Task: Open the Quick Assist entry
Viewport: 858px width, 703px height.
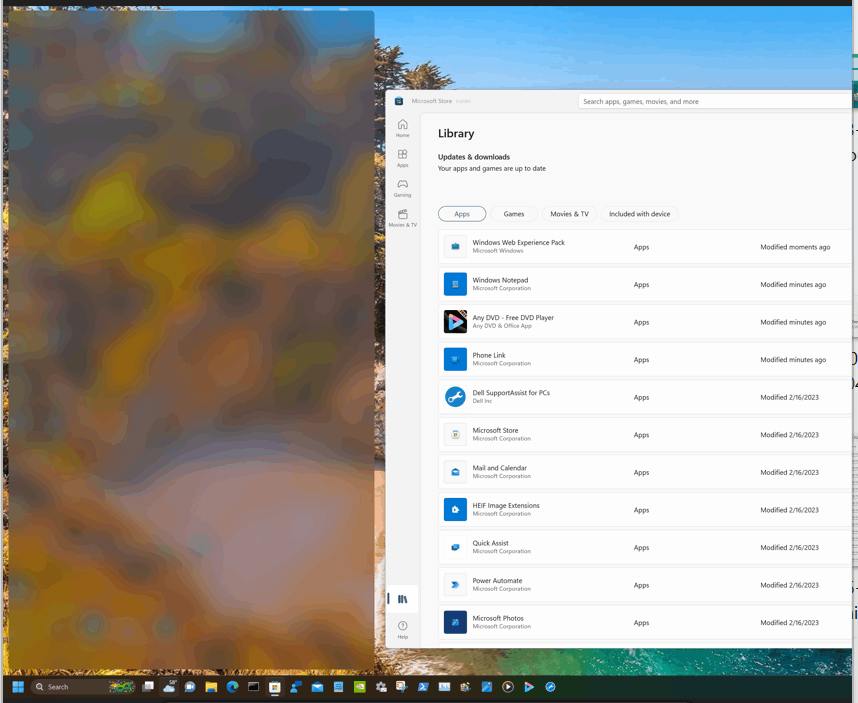Action: click(645, 547)
